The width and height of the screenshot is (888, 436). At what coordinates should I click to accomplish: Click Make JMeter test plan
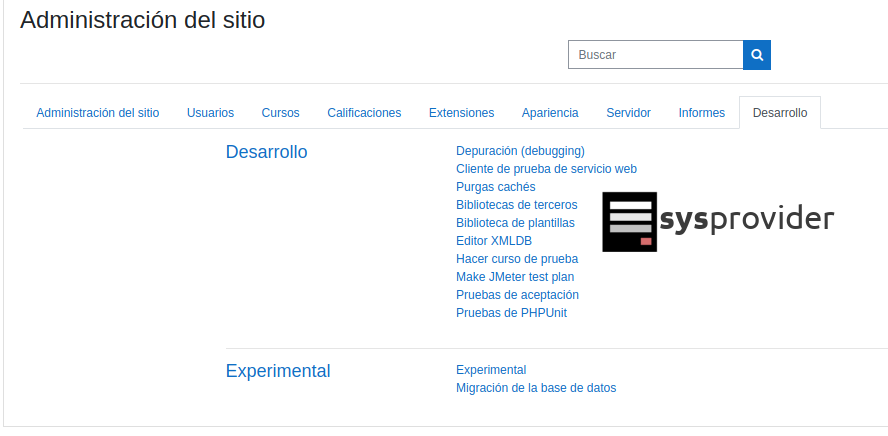[x=515, y=277]
